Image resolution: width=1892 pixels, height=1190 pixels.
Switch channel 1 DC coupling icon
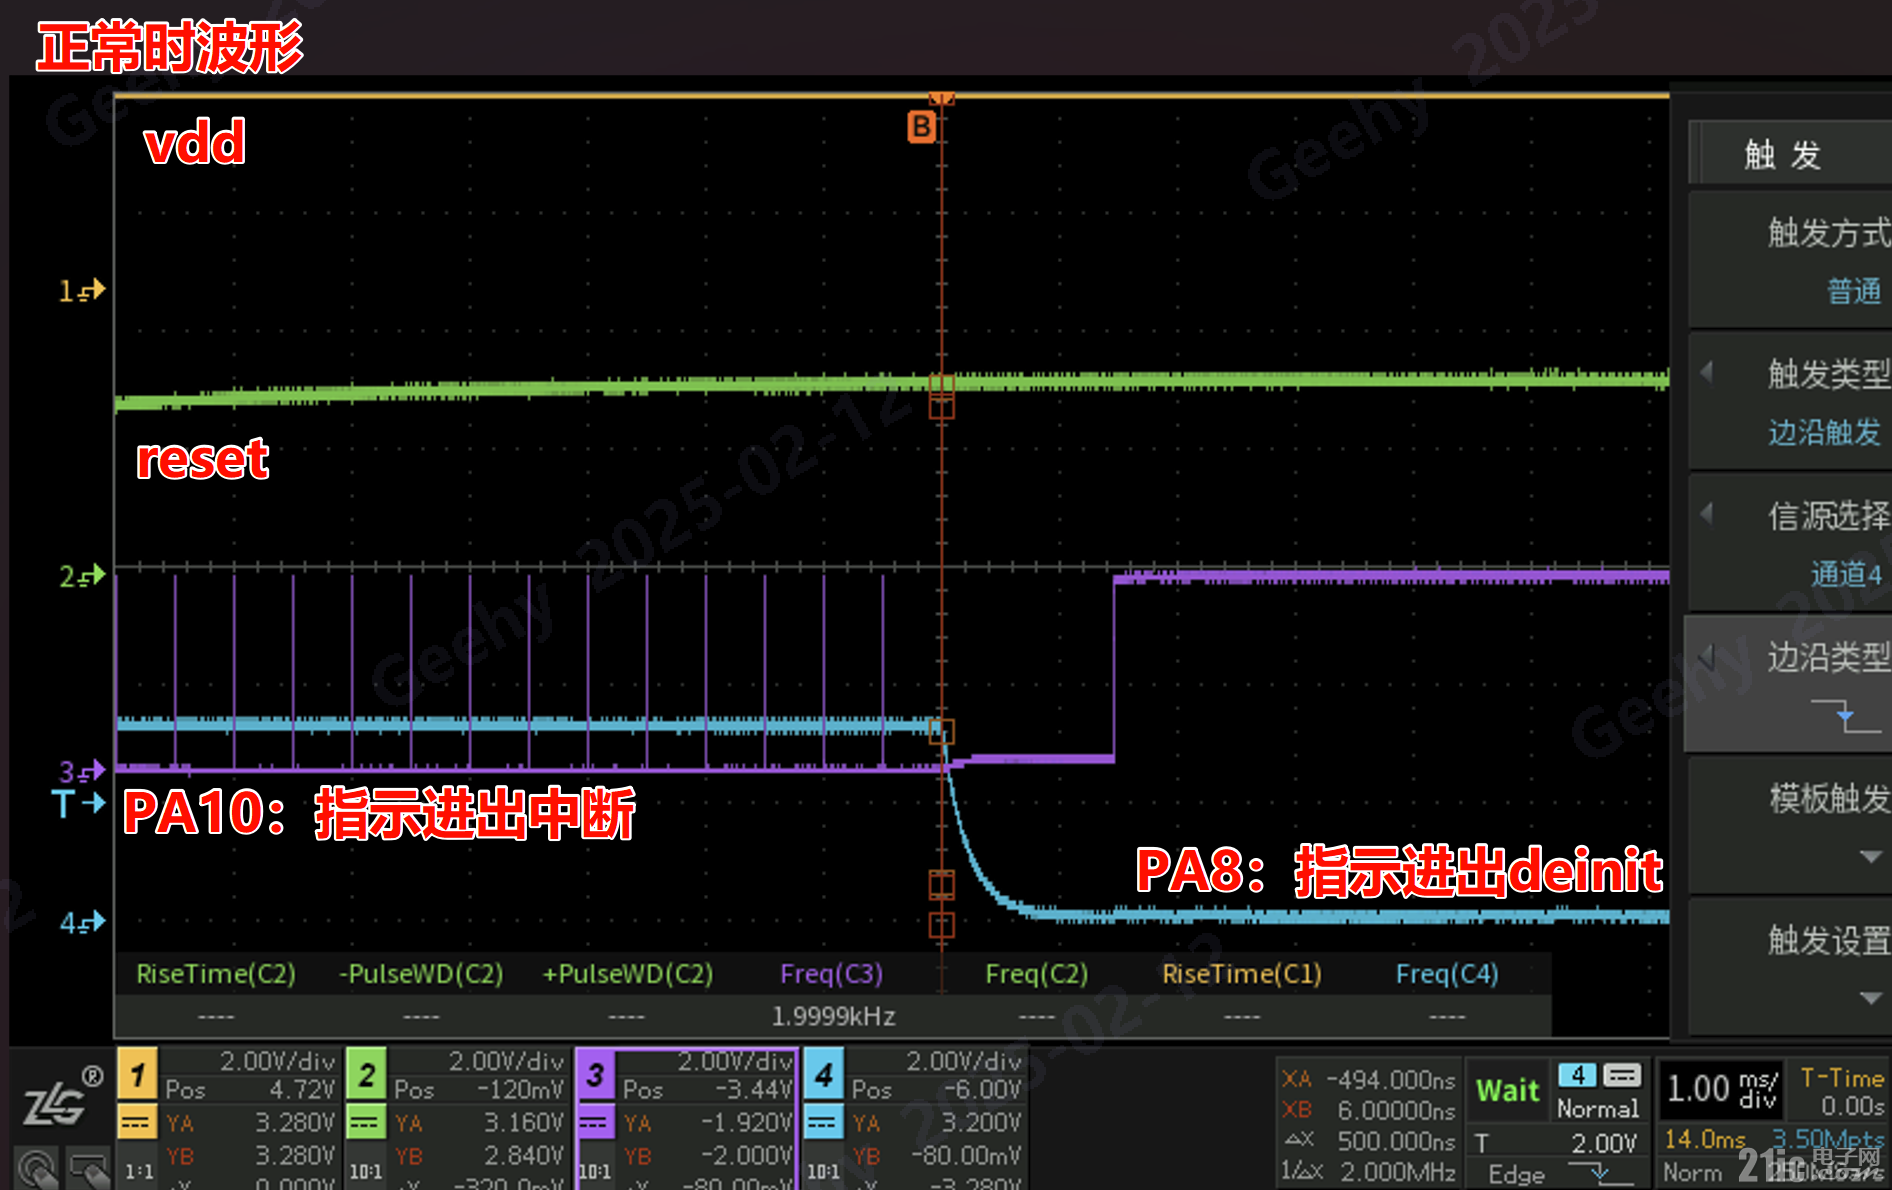pos(137,1122)
